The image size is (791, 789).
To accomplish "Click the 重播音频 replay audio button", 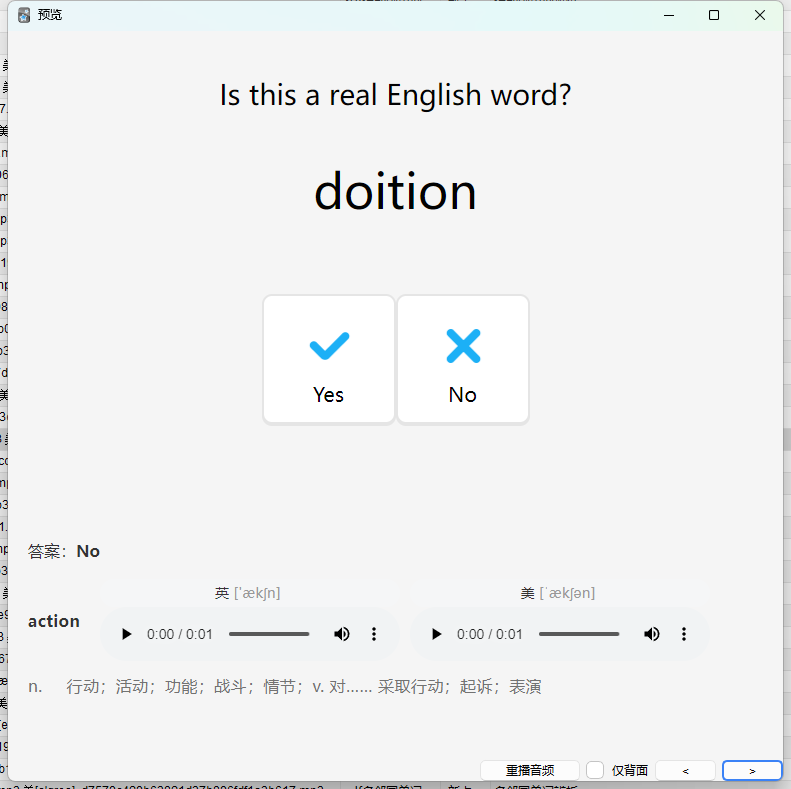I will coord(530,770).
